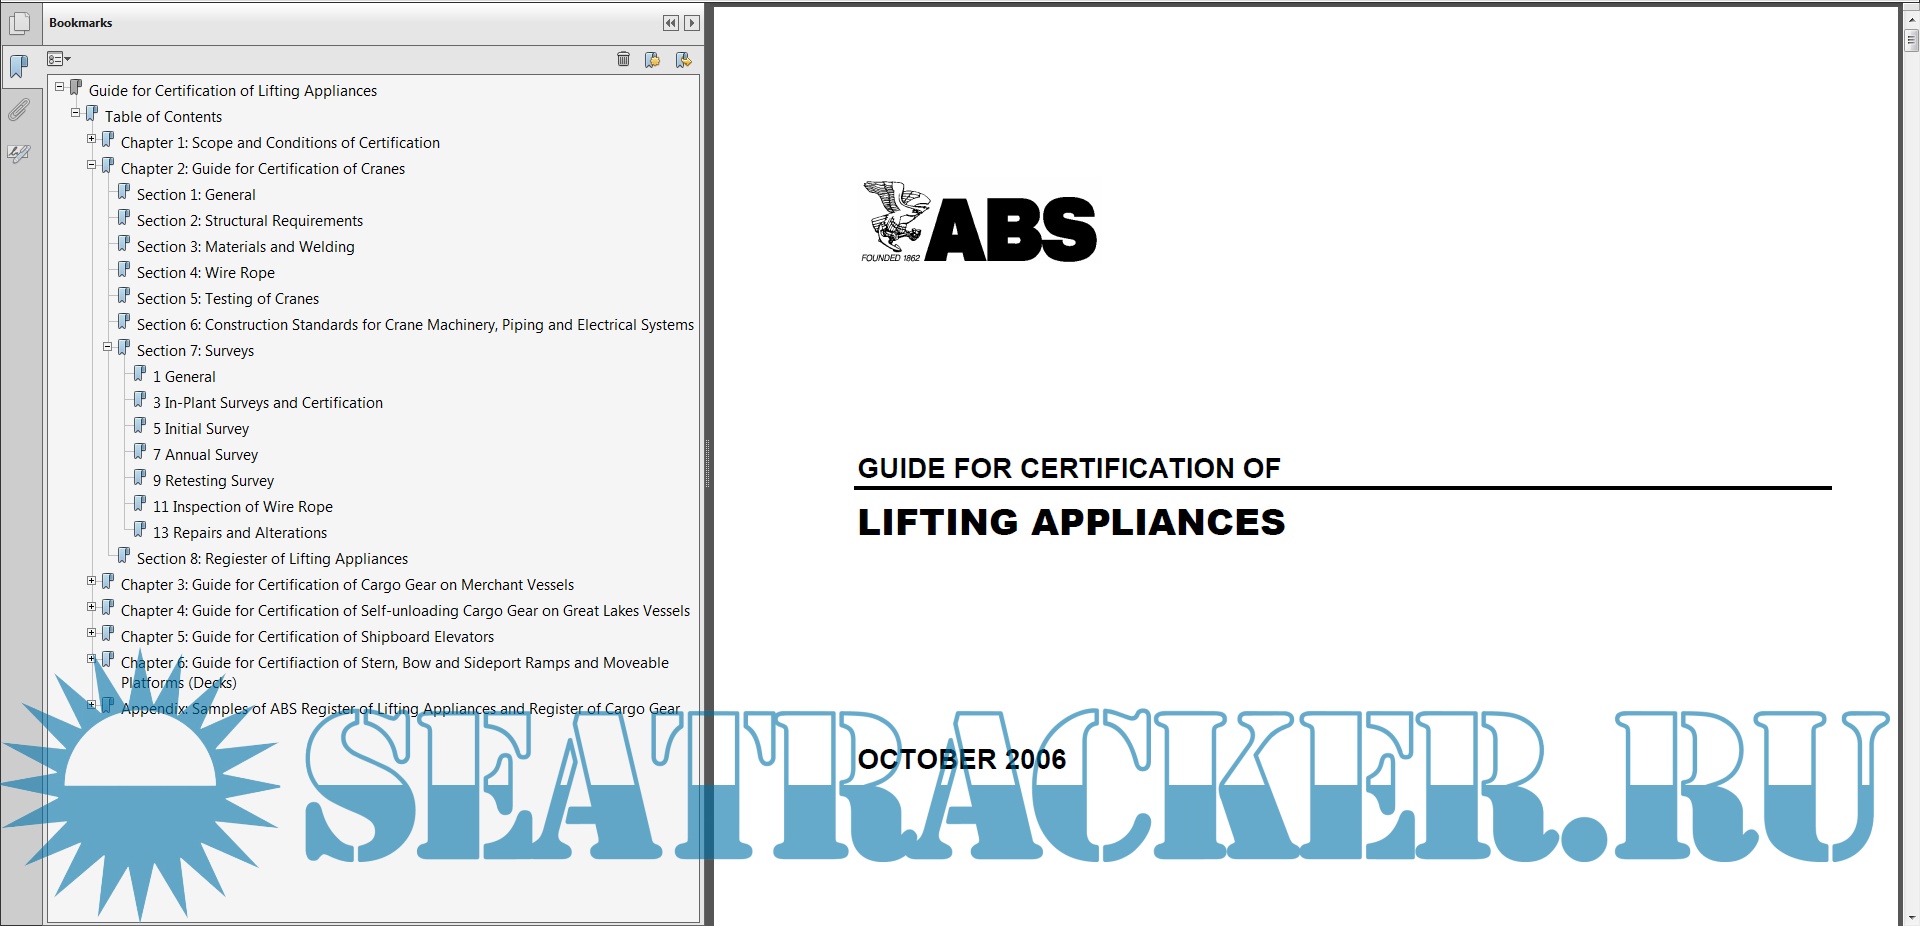Jump to 13 Repairs and Alterations
The width and height of the screenshot is (1920, 926).
(239, 533)
